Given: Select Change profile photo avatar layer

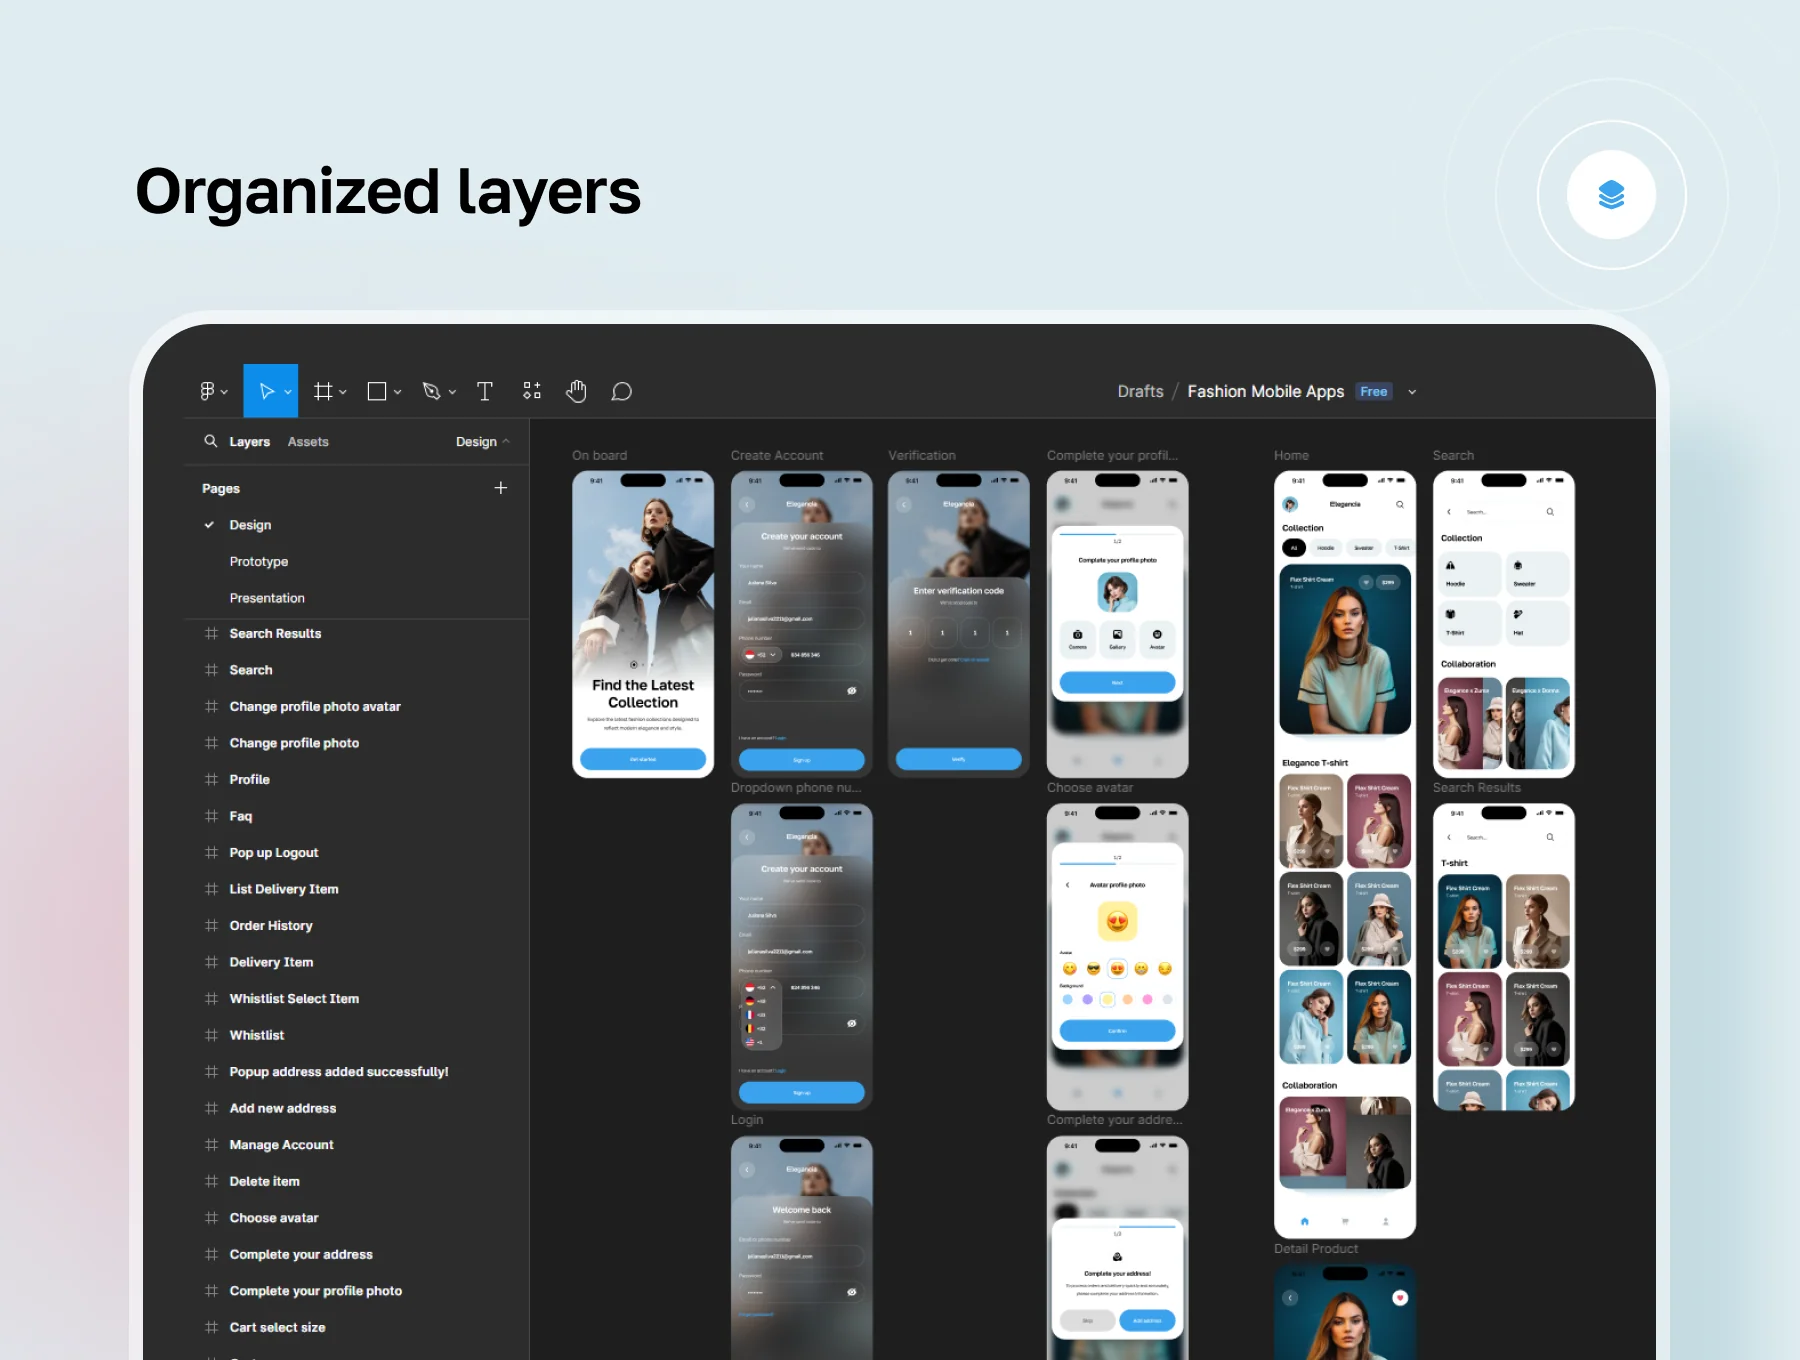Looking at the screenshot, I should pyautogui.click(x=315, y=706).
